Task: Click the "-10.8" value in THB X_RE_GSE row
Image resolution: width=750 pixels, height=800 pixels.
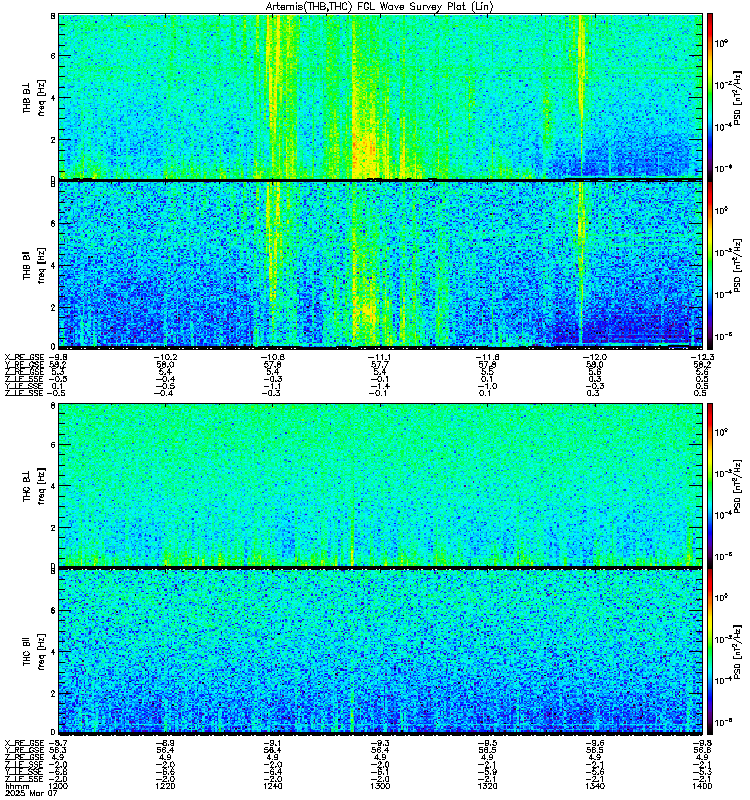Action: [x=272, y=357]
